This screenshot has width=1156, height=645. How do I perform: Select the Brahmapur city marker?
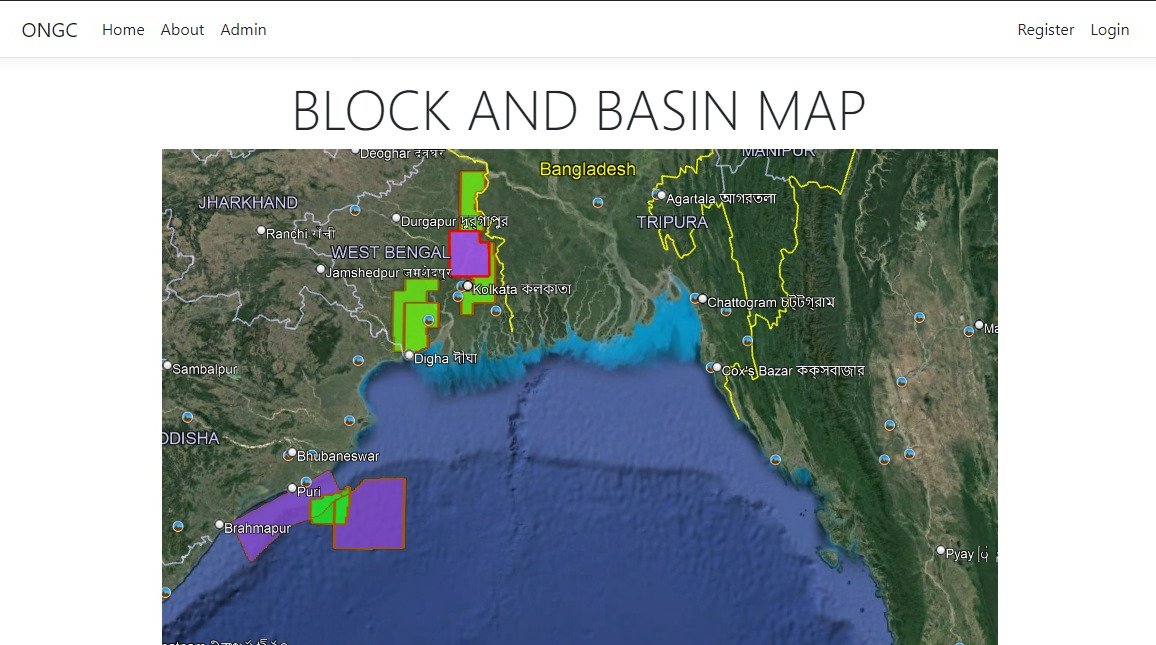click(x=220, y=524)
